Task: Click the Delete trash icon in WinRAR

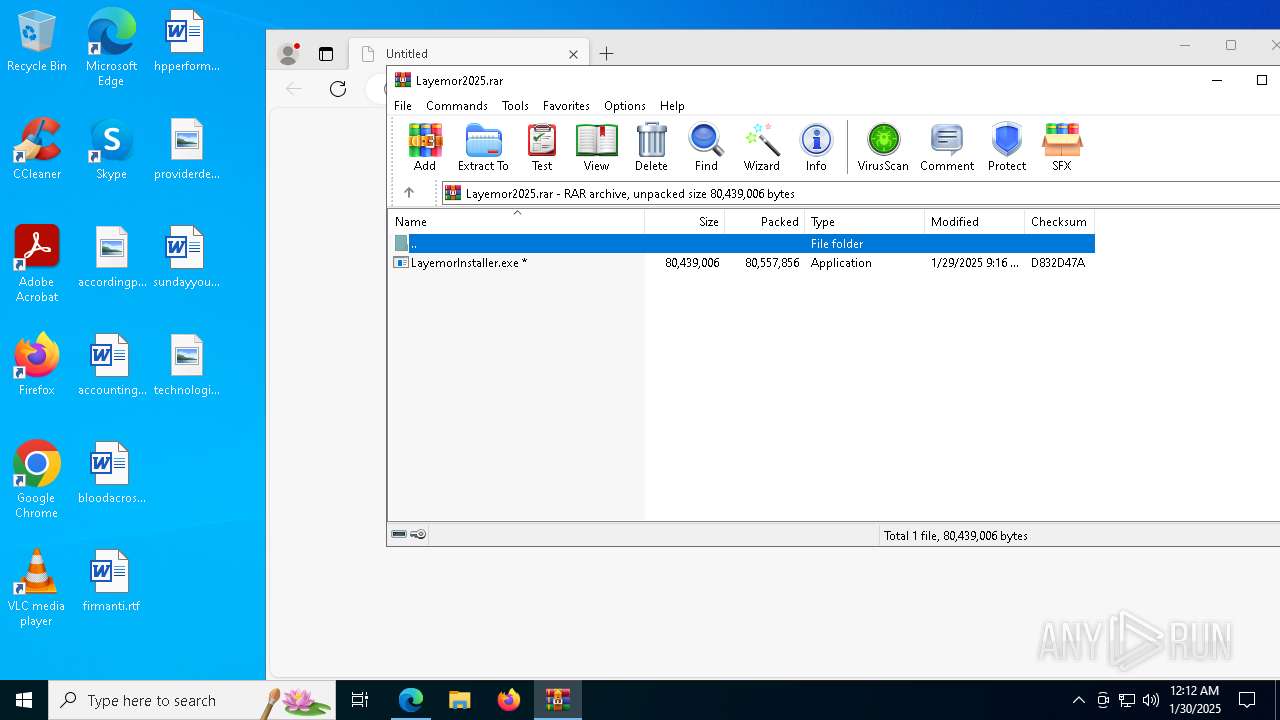Action: pyautogui.click(x=651, y=147)
